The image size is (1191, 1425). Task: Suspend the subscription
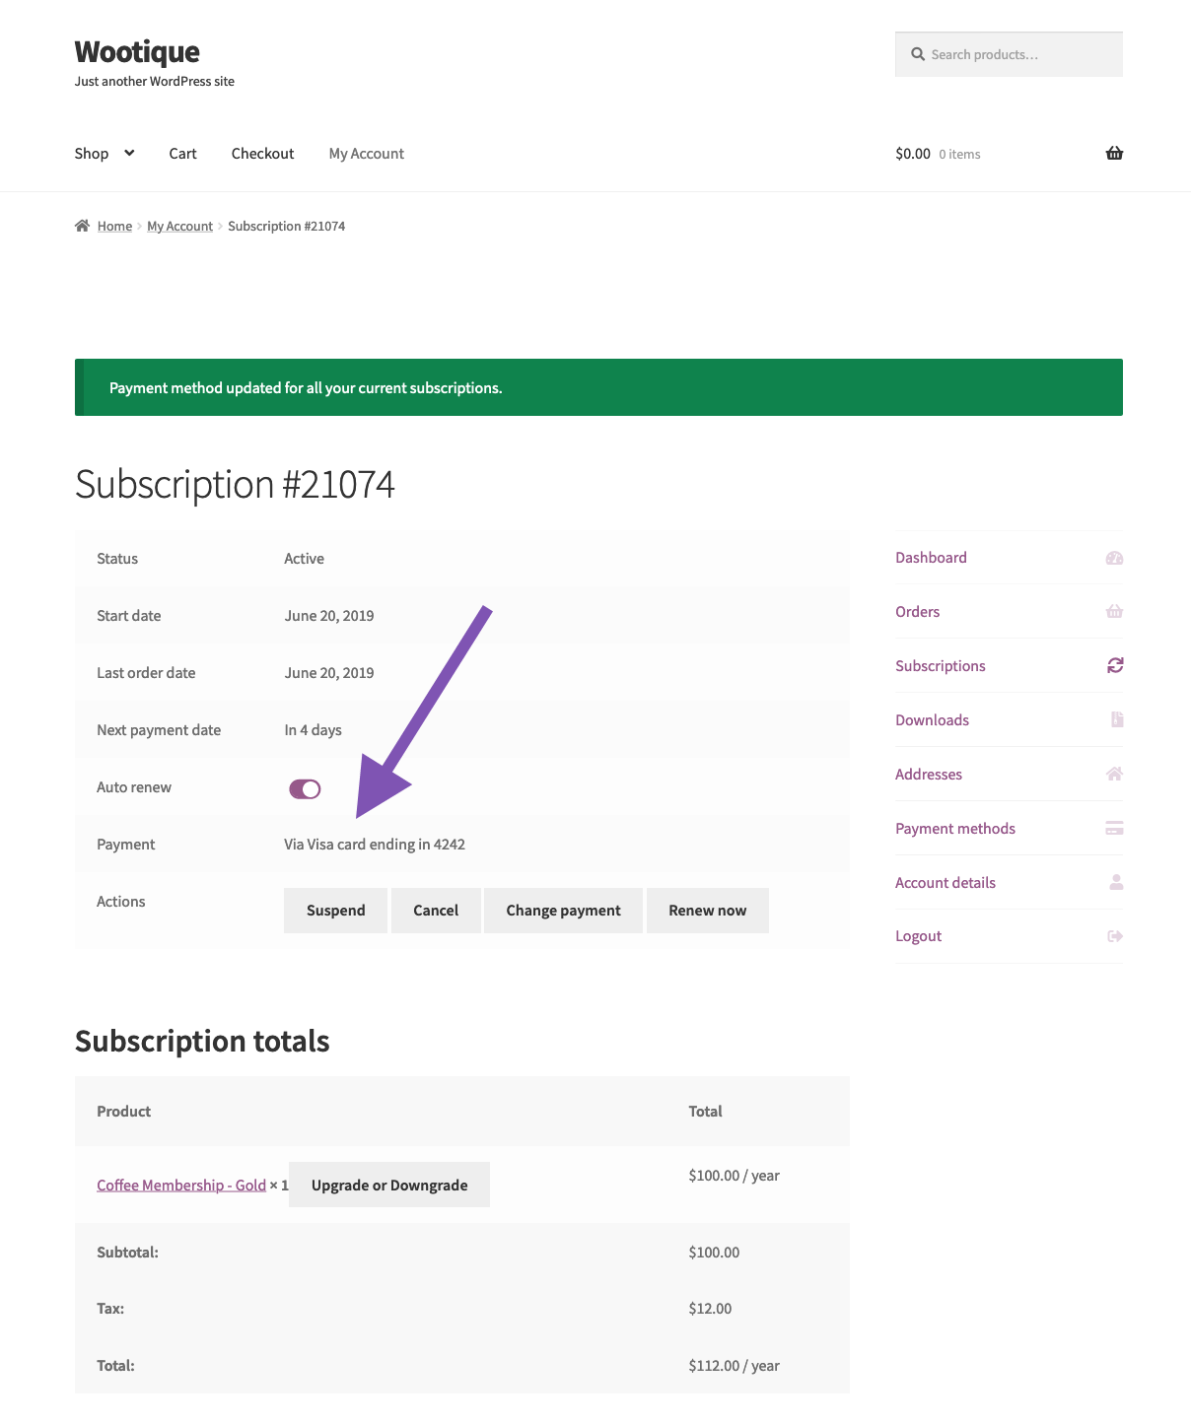tap(335, 910)
